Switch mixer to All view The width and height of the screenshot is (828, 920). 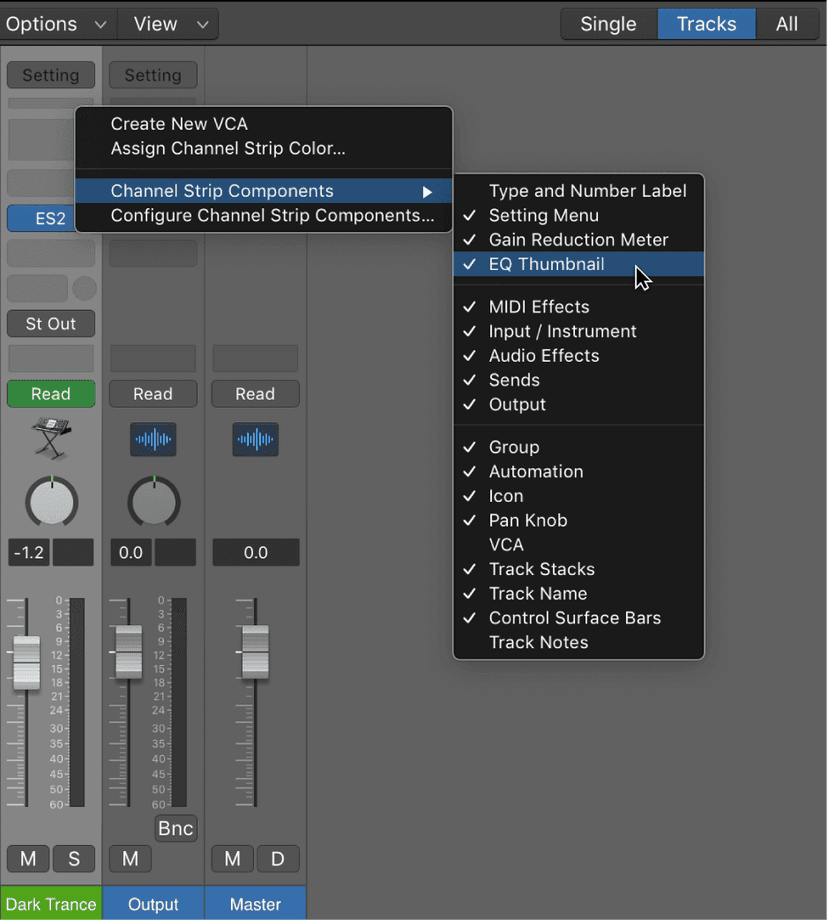pos(787,24)
